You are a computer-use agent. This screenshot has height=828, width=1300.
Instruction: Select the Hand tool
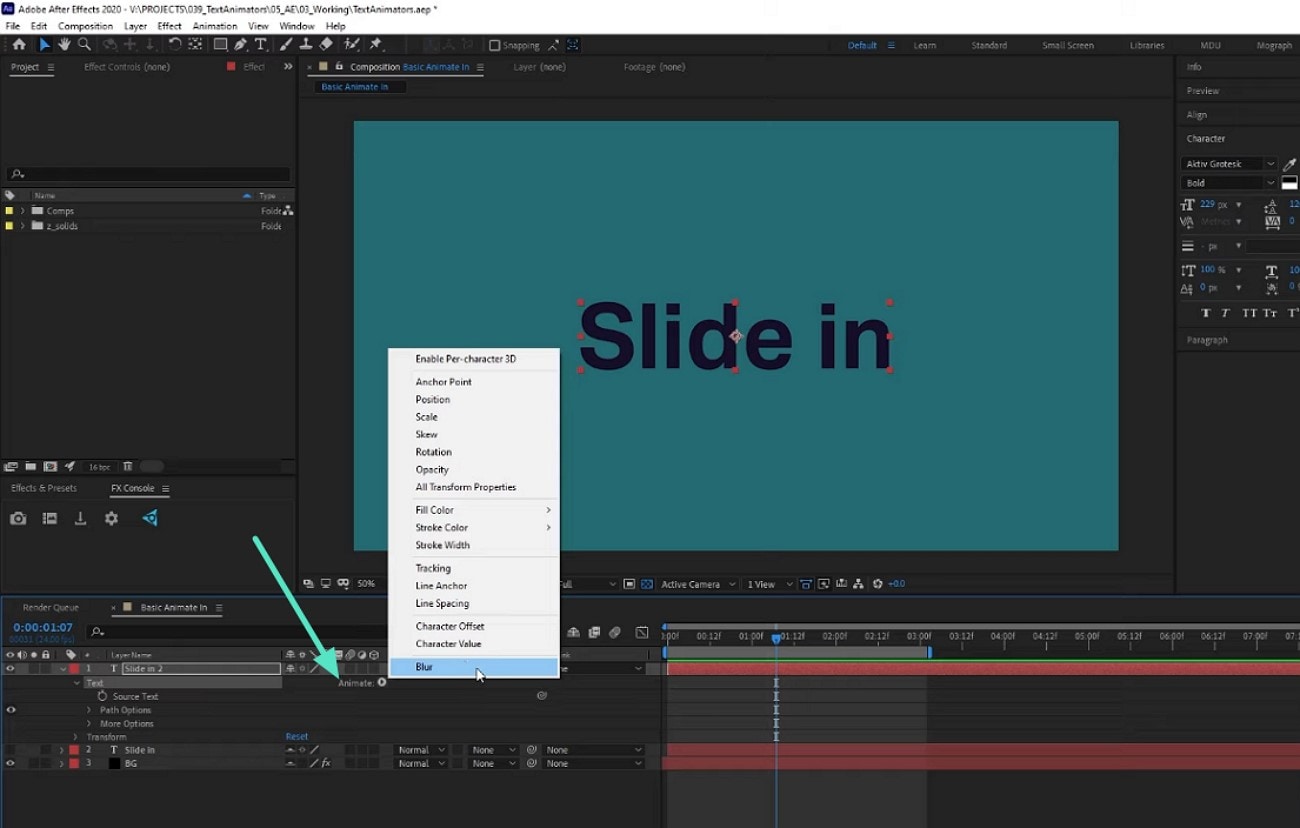64,45
